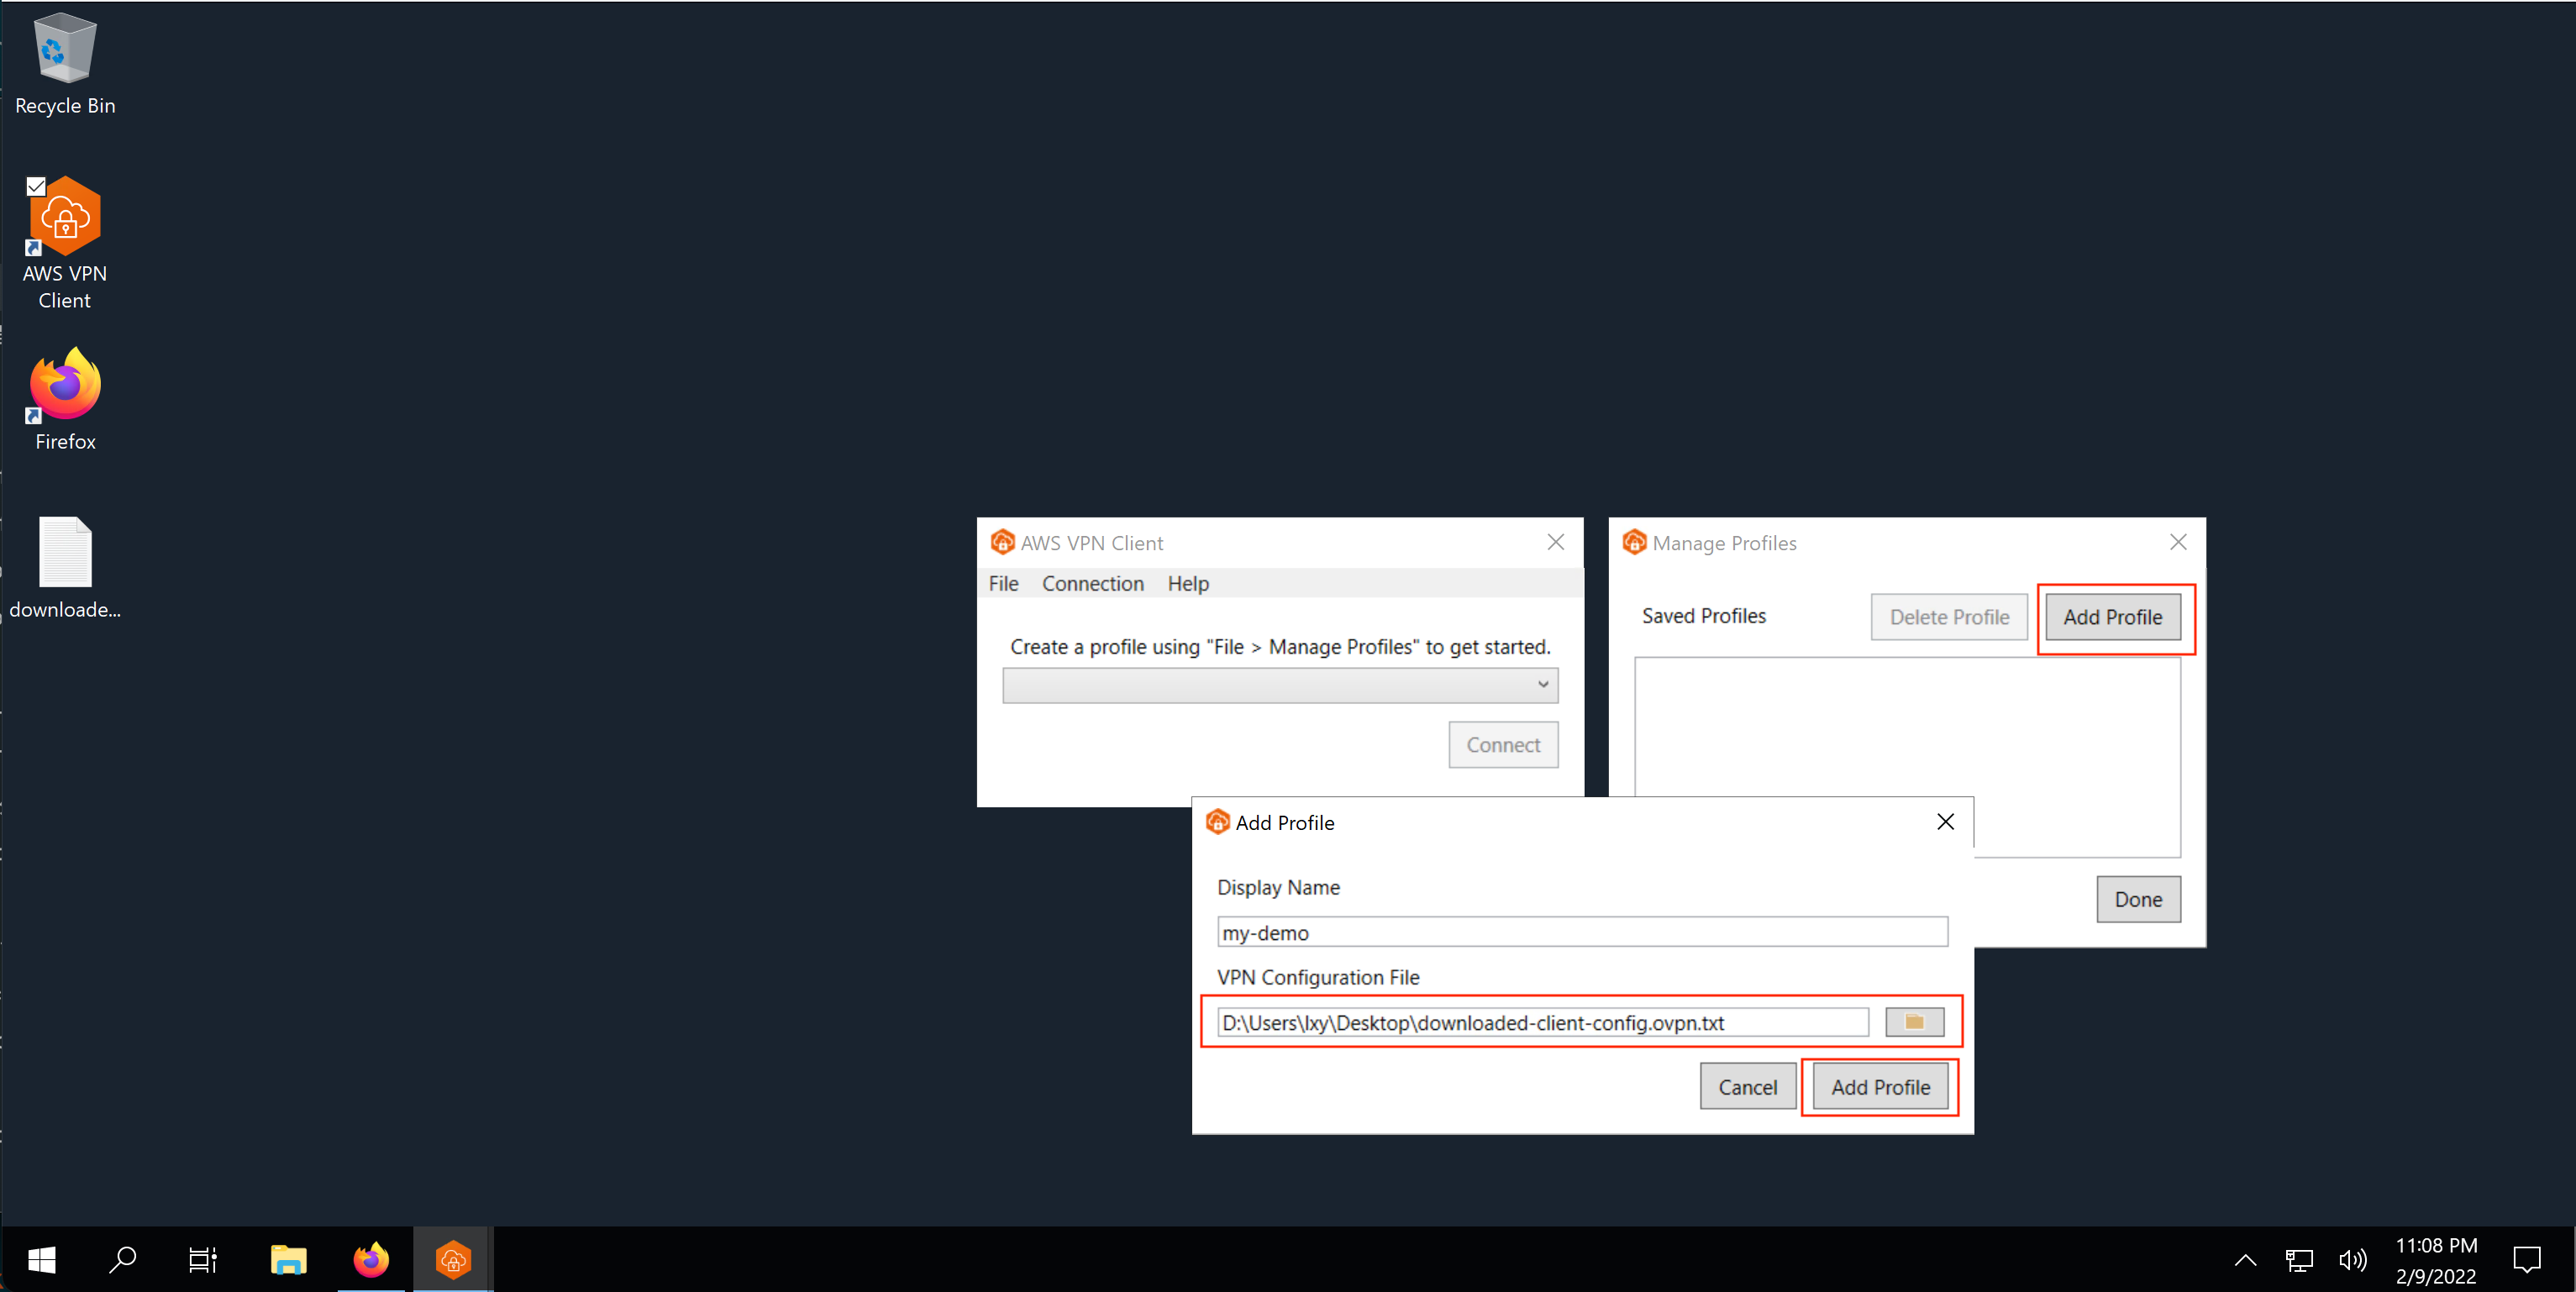This screenshot has width=2576, height=1292.
Task: Open volume control tray icon
Action: pyautogui.click(x=2352, y=1260)
